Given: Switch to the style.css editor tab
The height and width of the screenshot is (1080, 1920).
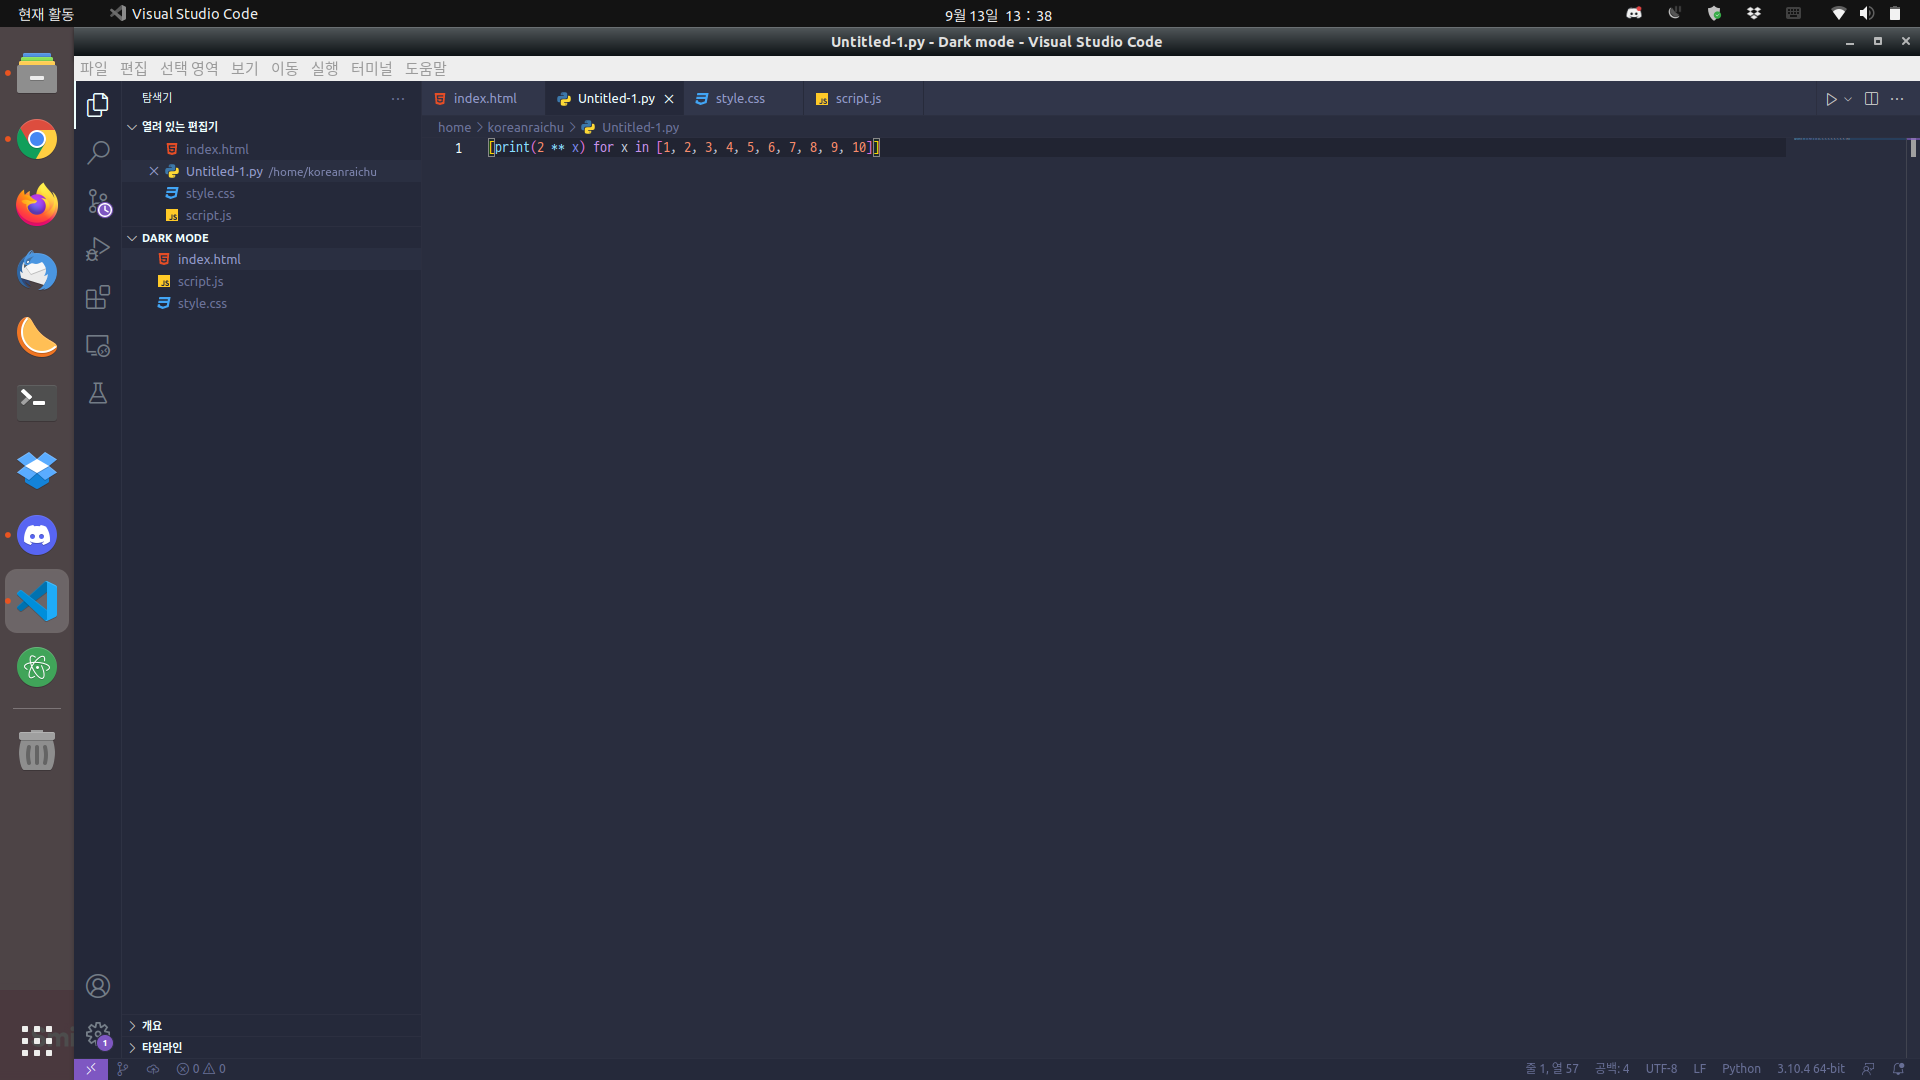Looking at the screenshot, I should coord(740,99).
